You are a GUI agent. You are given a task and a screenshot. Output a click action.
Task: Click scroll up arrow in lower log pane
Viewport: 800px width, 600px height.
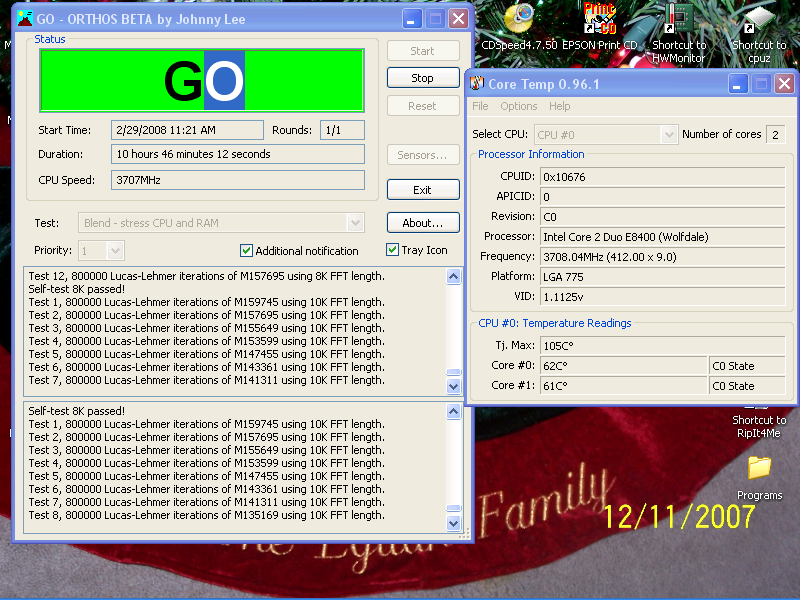click(454, 412)
